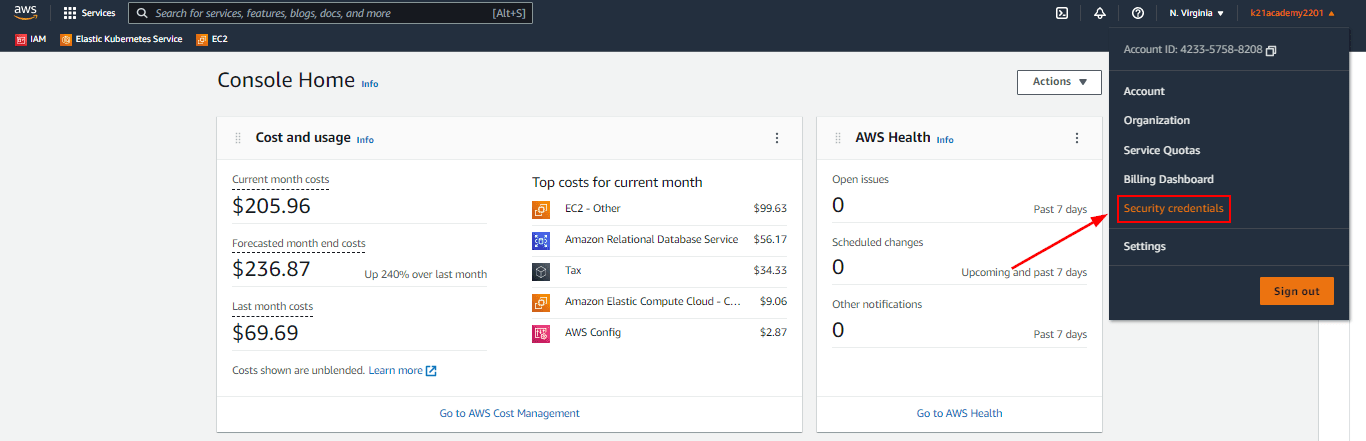Copy the account ID with copy icon
Image resolution: width=1366 pixels, height=441 pixels.
[x=1271, y=50]
